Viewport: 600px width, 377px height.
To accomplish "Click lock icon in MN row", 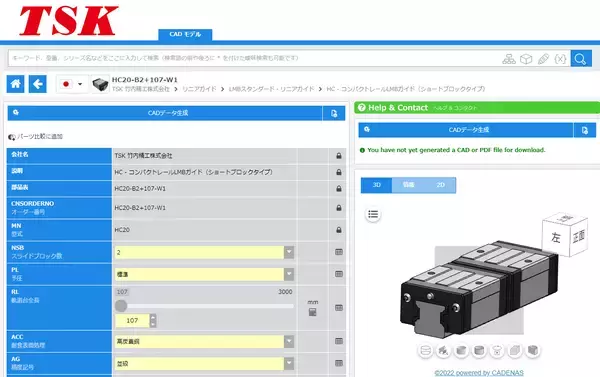I will click(x=339, y=230).
